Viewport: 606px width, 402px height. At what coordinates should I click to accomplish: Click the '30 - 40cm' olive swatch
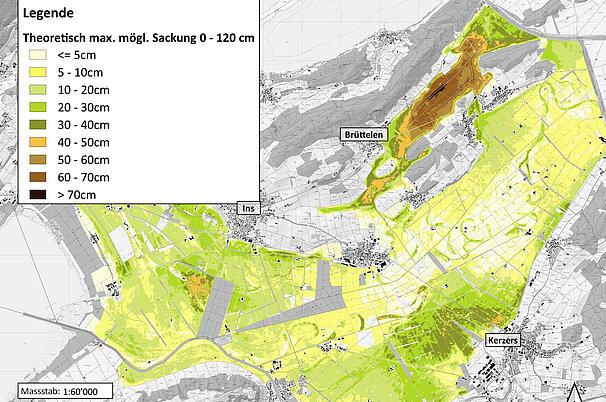click(40, 124)
